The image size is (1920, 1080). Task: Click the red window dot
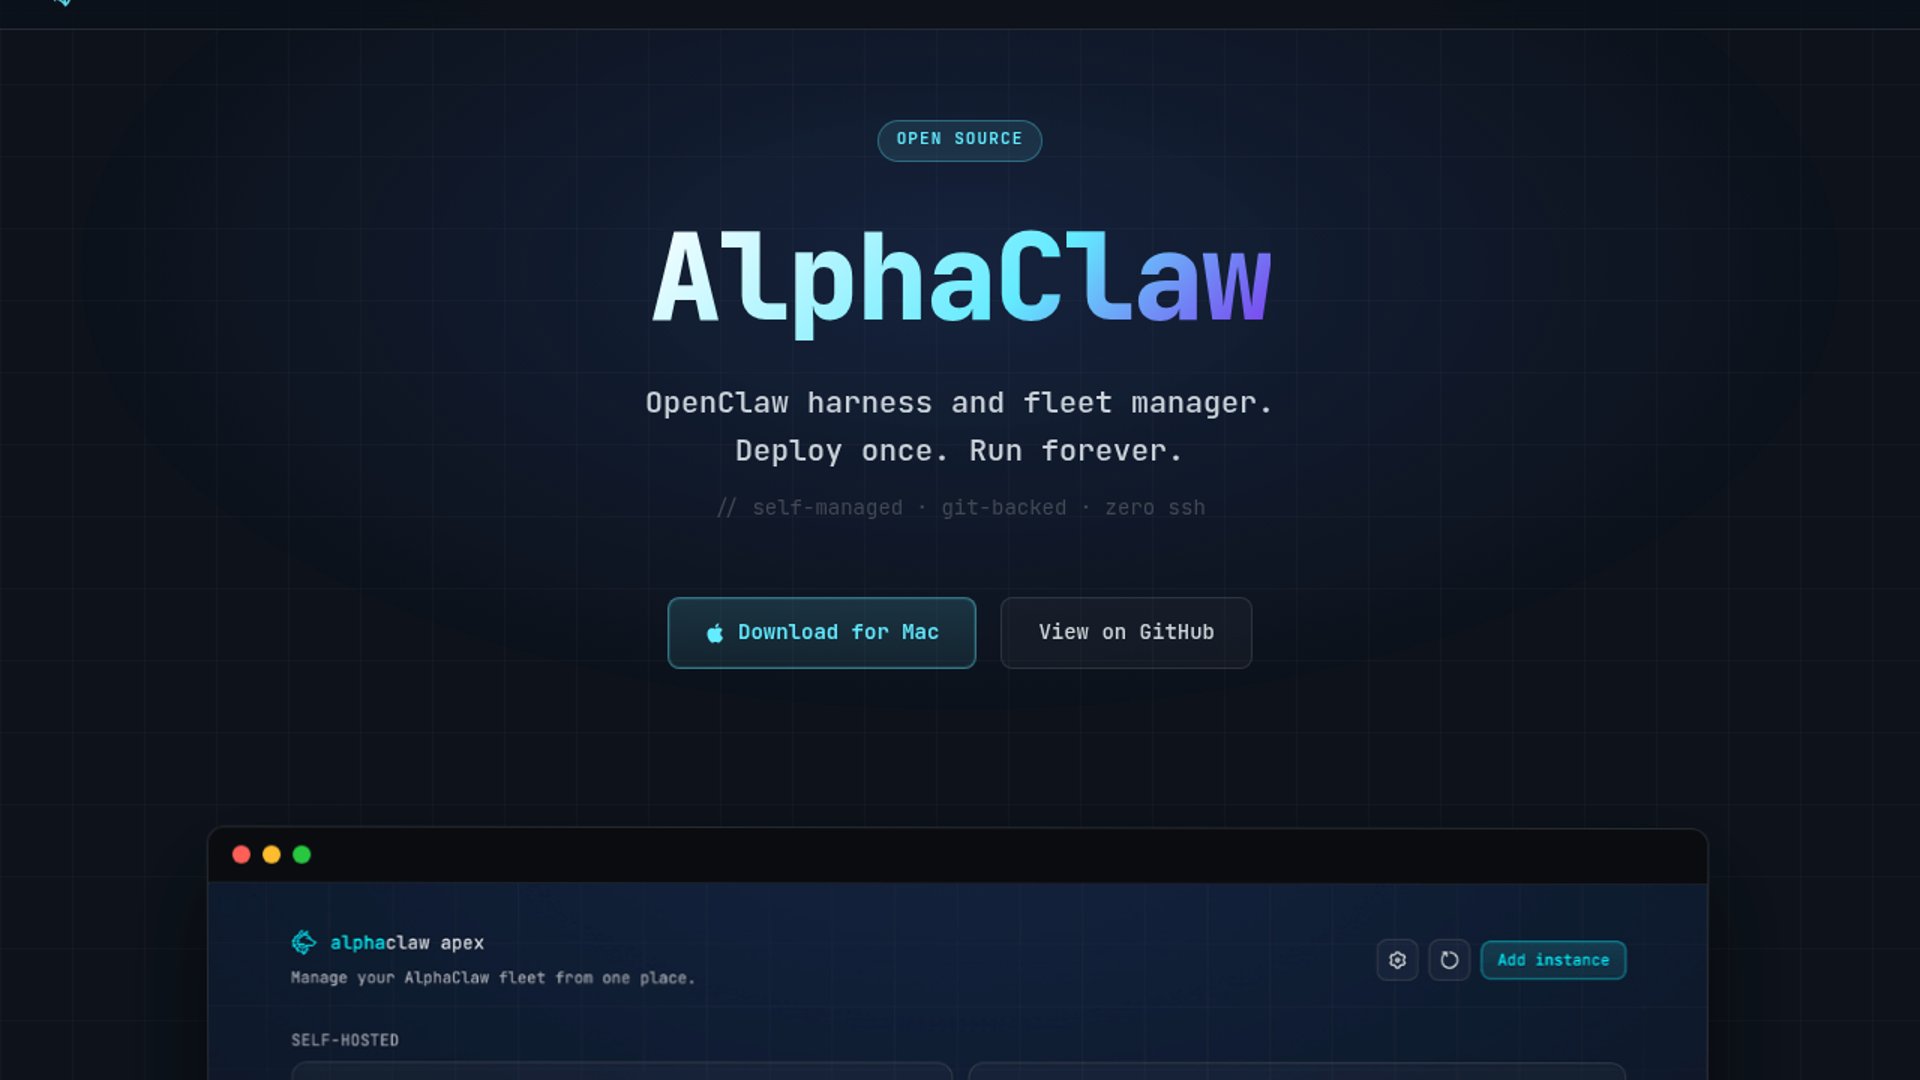pyautogui.click(x=241, y=854)
